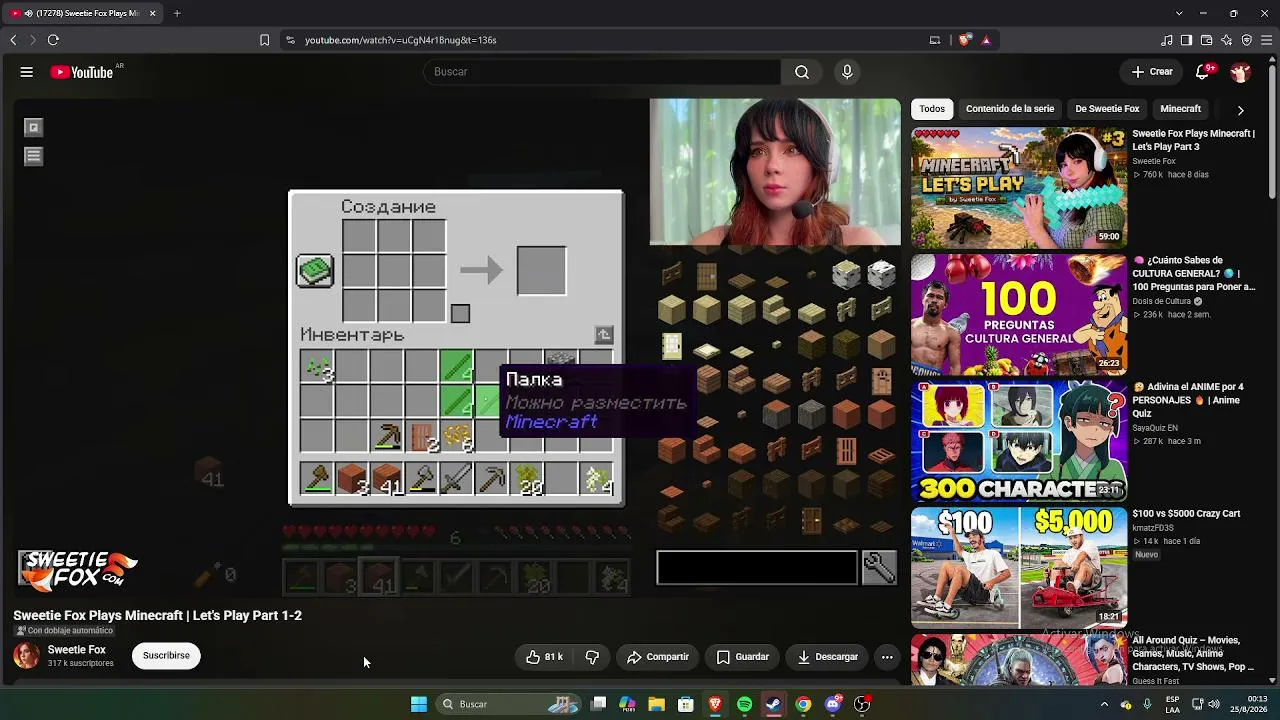The height and width of the screenshot is (720, 1280).
Task: Open the account avatar menu
Action: tap(1241, 72)
